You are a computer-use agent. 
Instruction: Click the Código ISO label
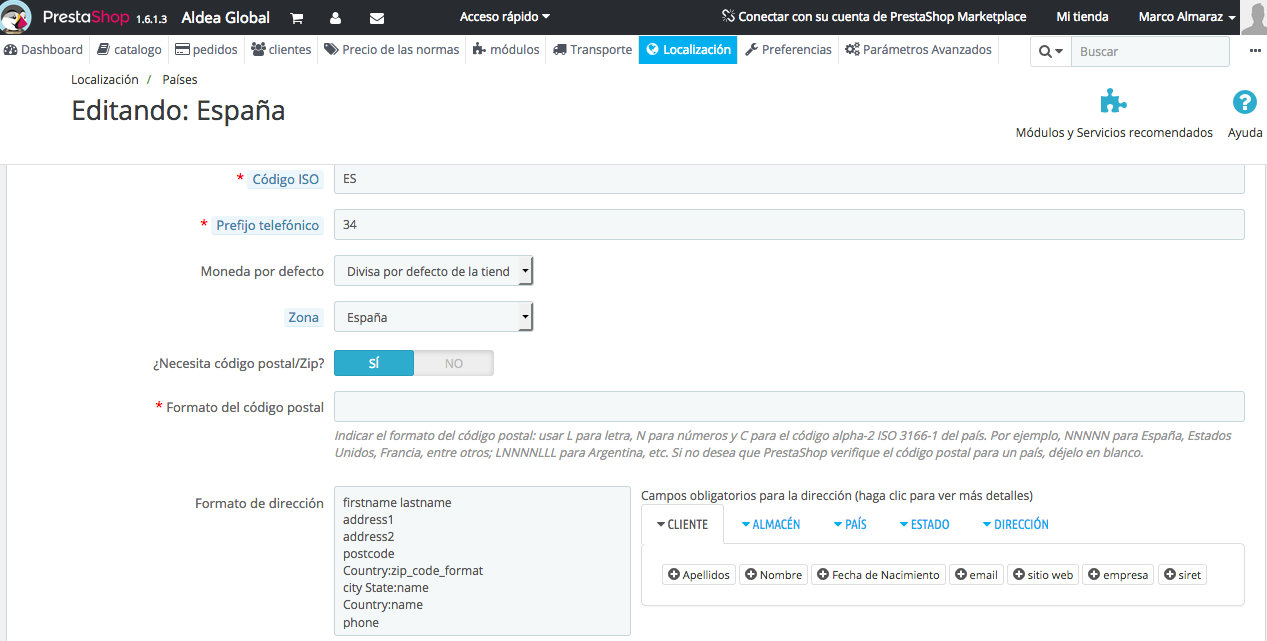coord(285,179)
